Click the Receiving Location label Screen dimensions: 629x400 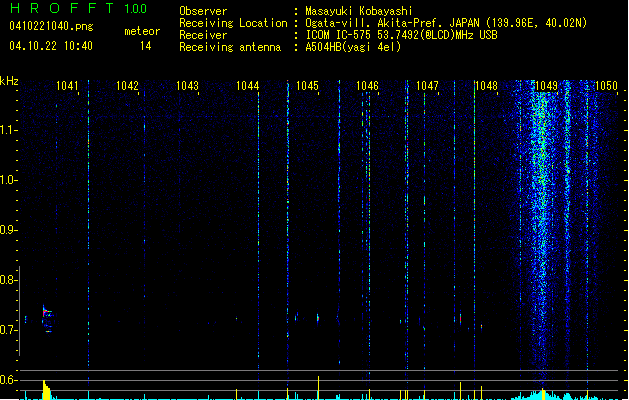[233, 23]
